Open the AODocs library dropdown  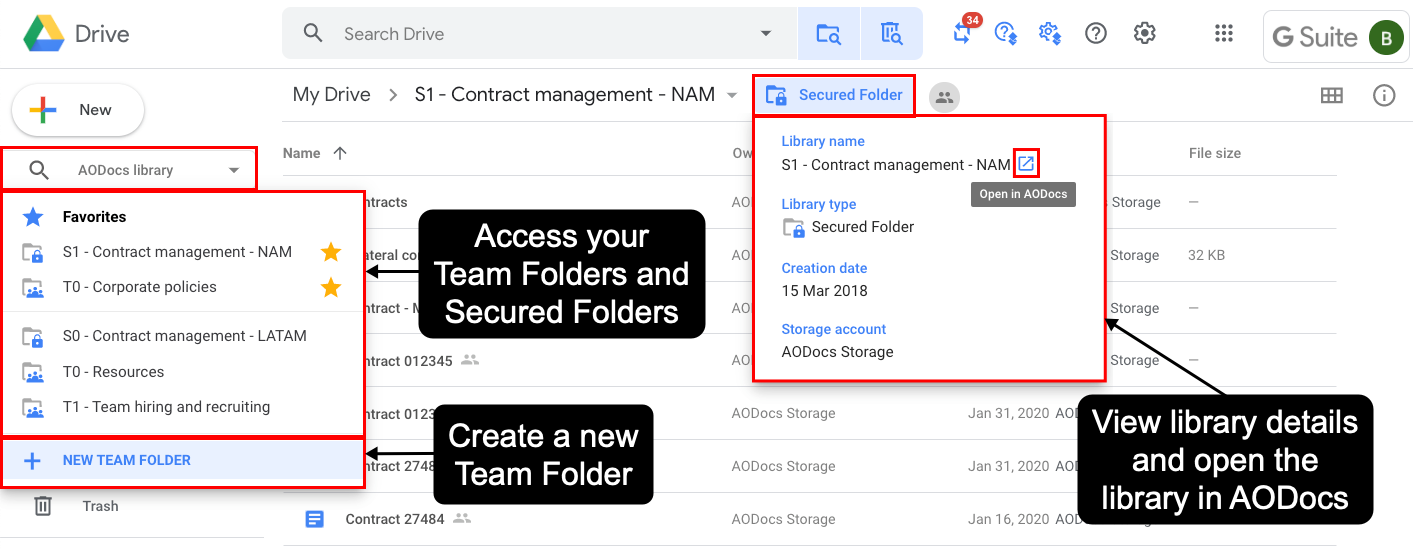tap(234, 170)
